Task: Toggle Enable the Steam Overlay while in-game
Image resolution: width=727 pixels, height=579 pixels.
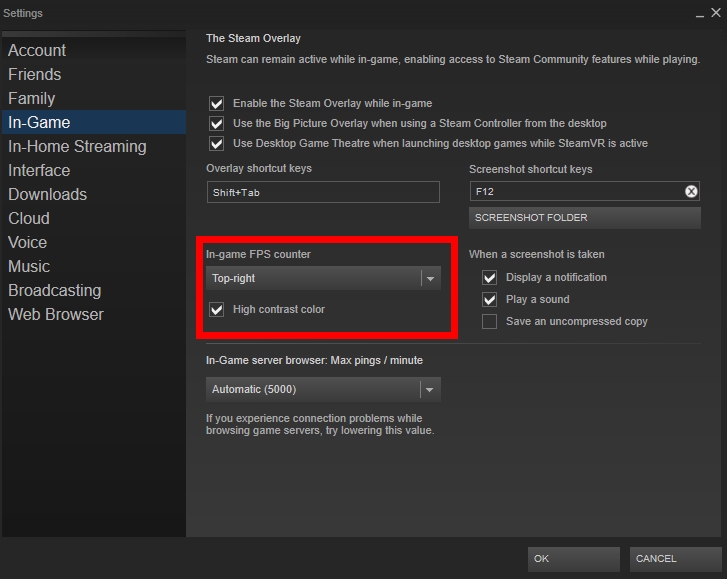Action: [x=217, y=103]
